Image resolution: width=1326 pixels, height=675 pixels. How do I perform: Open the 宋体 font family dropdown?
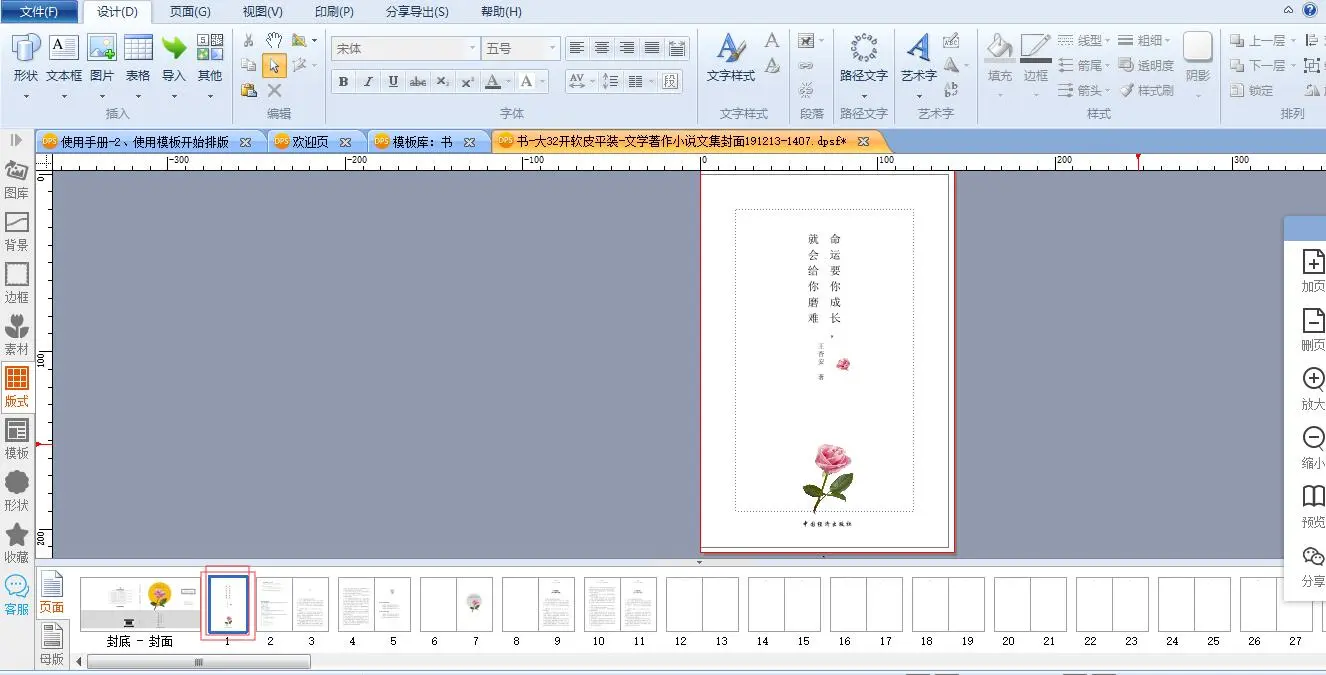473,48
